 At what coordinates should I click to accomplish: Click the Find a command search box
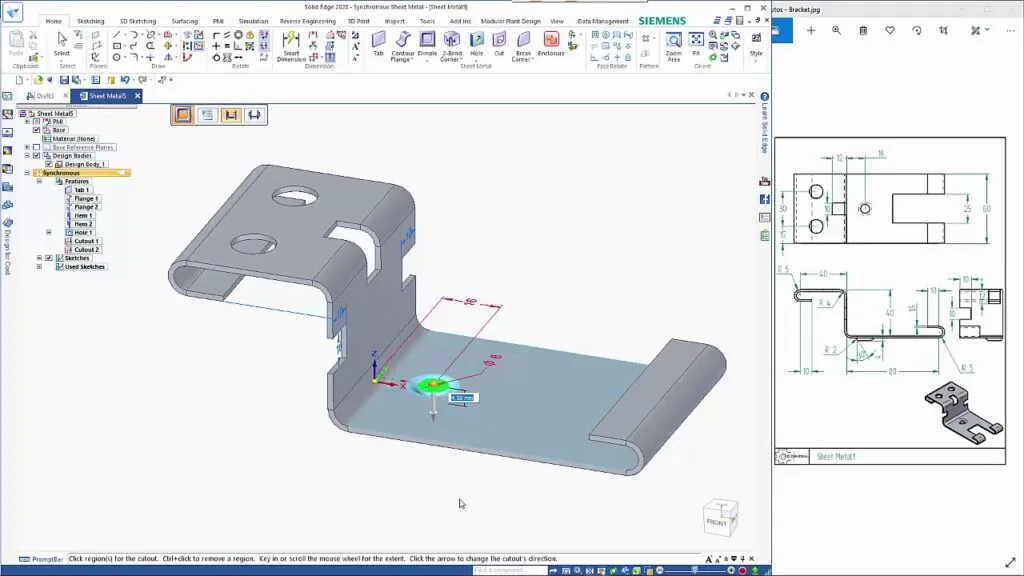pyautogui.click(x=509, y=570)
